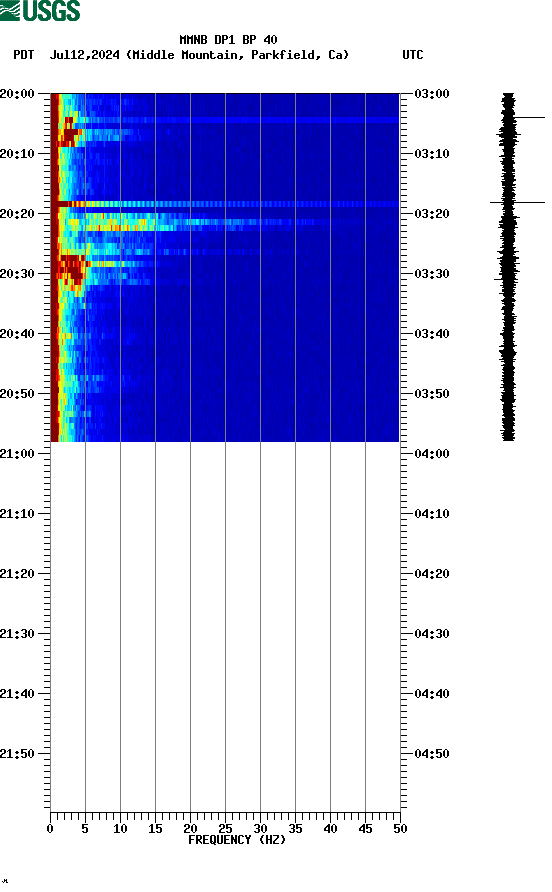
Task: Click the 03:50 UTC time label
Action: point(432,394)
